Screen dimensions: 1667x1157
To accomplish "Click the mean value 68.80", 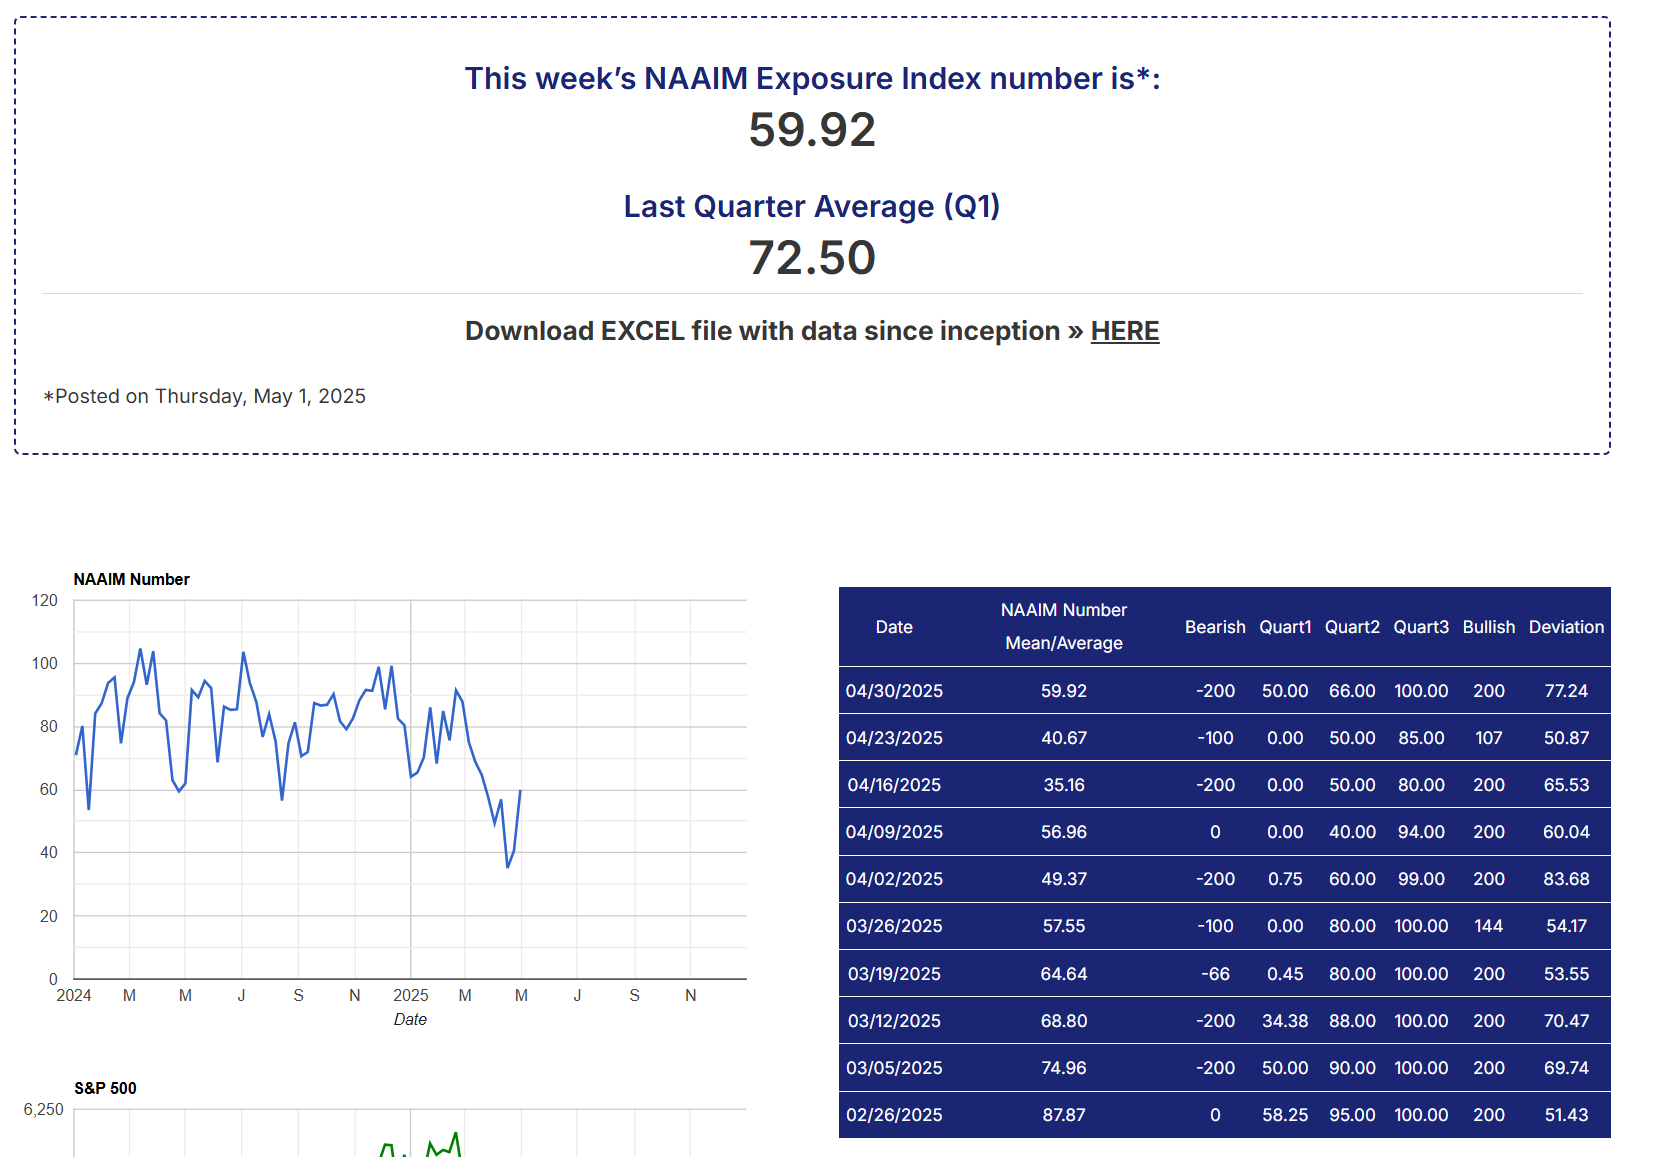I will (1064, 1021).
